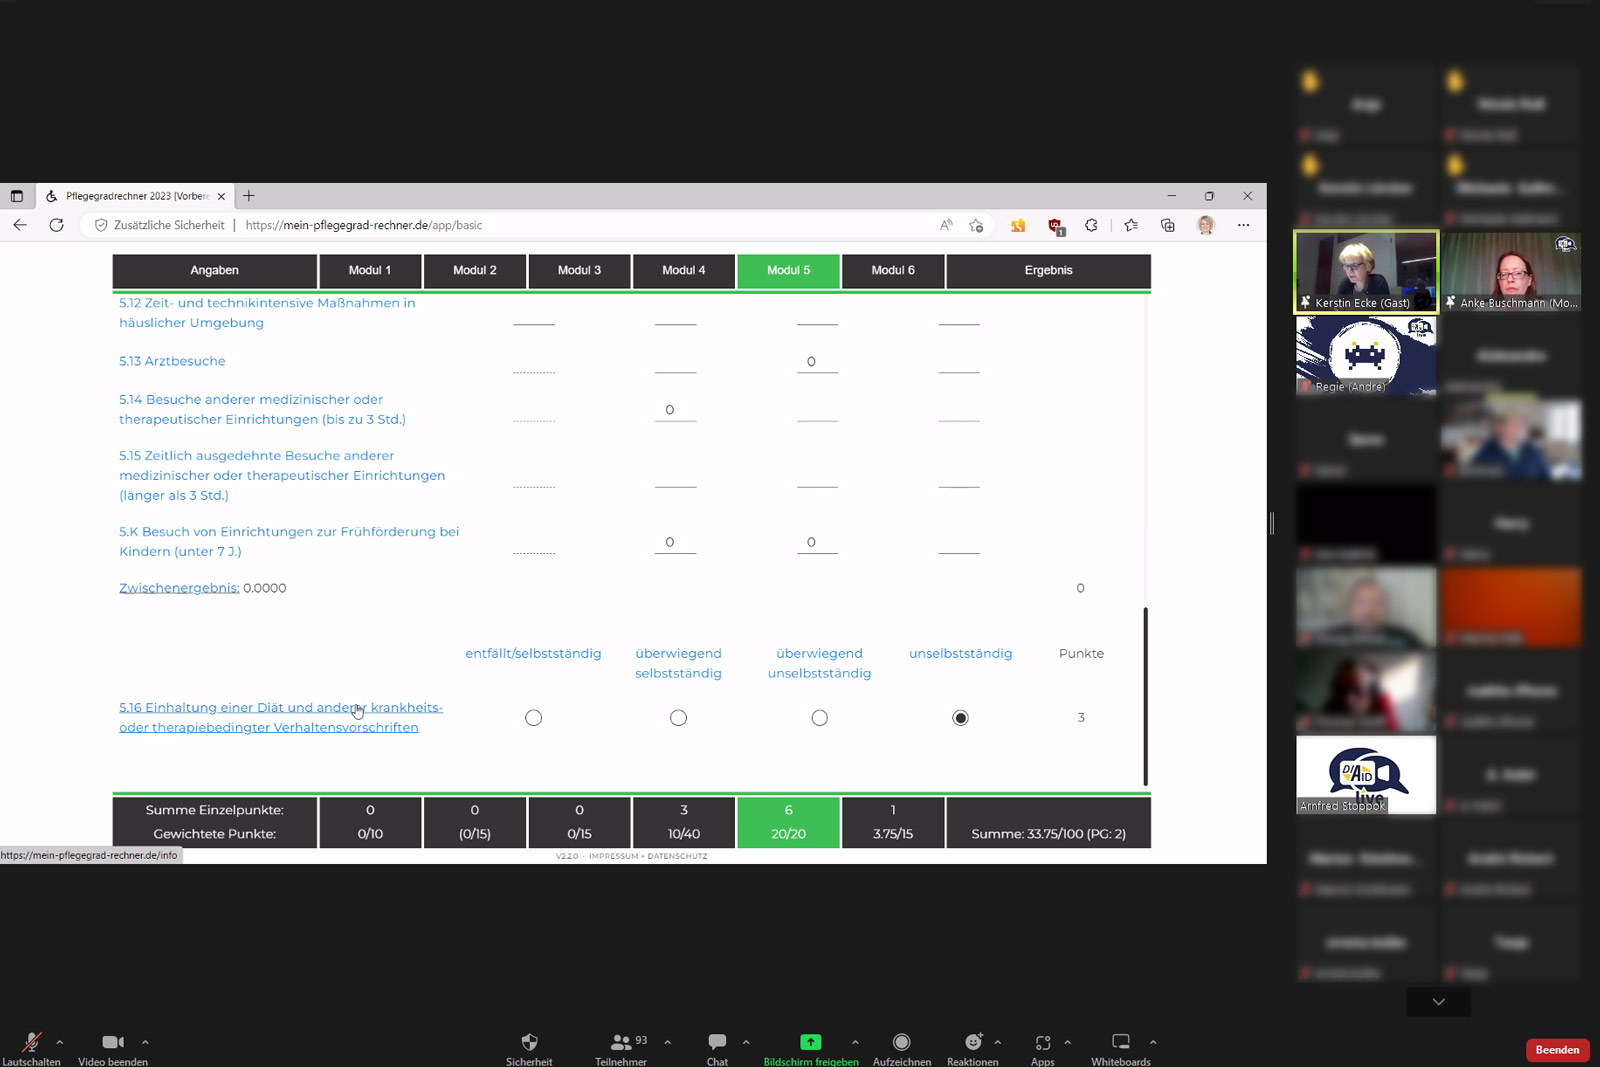This screenshot has width=1600, height=1067.
Task: Expand video options arrow next to Video beenden
Action: point(145,1042)
